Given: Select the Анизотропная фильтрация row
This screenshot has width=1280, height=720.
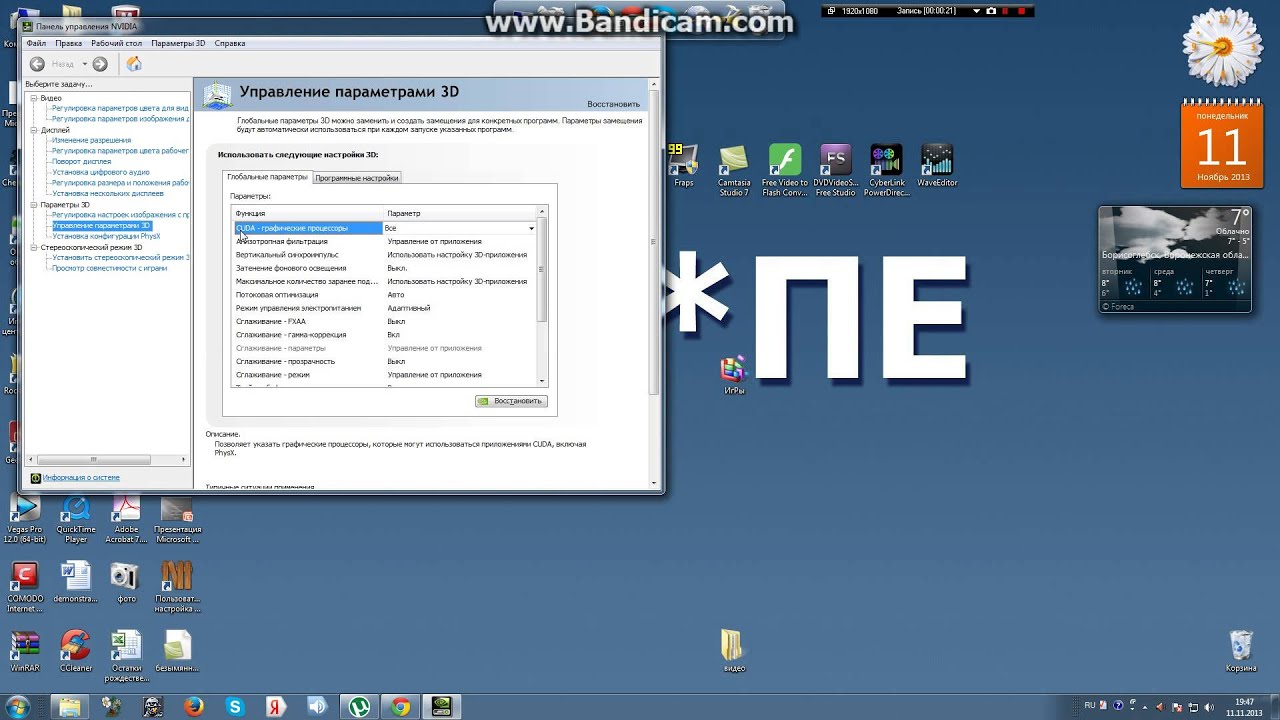Looking at the screenshot, I should [385, 241].
